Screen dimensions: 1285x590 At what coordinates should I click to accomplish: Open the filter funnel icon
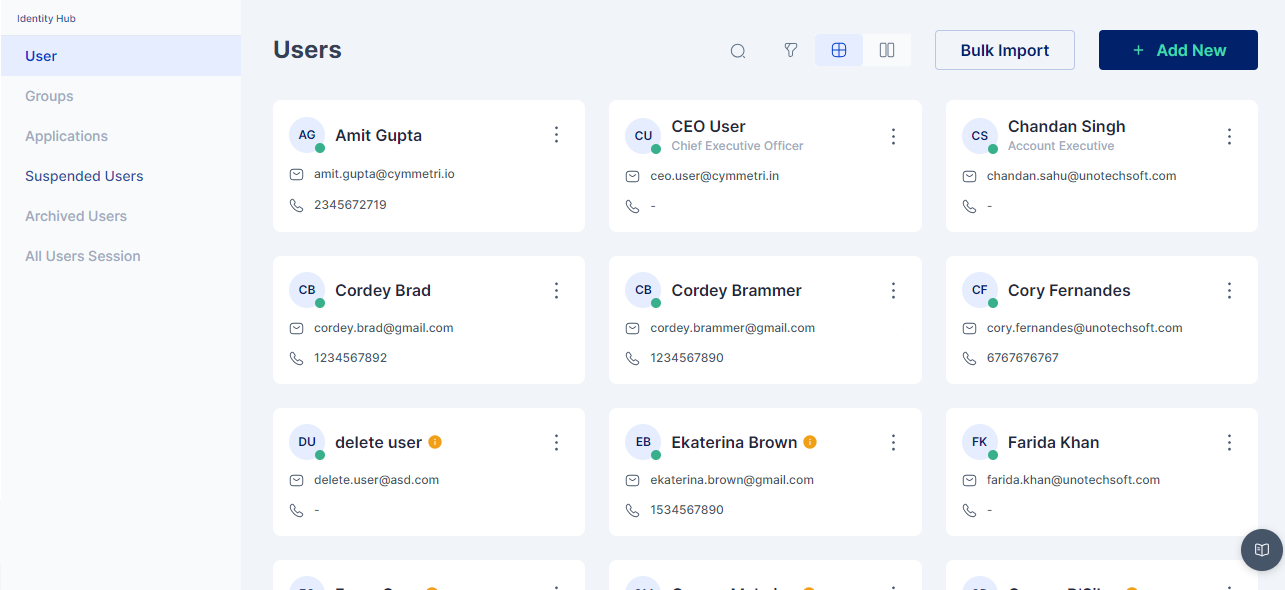coord(791,50)
